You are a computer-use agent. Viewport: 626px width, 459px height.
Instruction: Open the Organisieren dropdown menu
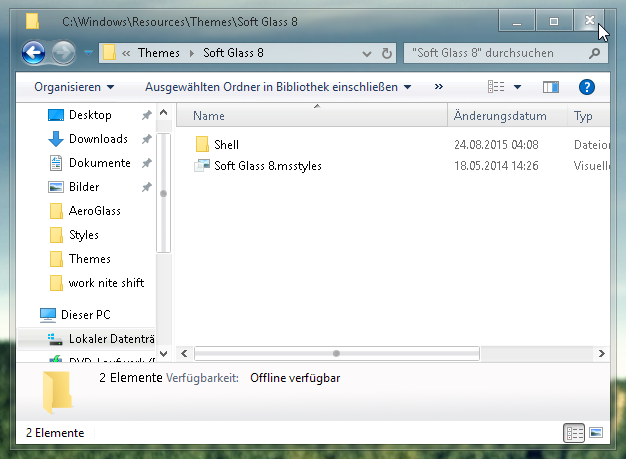click(x=74, y=88)
